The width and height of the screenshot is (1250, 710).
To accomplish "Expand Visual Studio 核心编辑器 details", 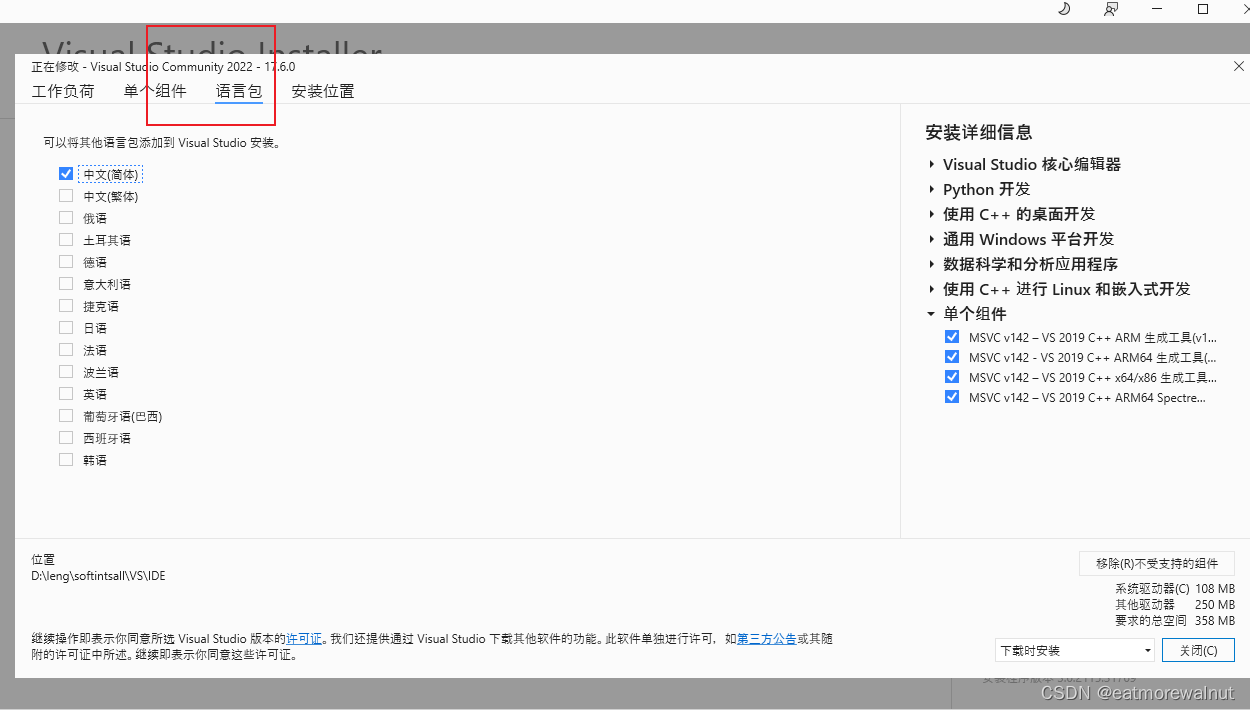I will pyautogui.click(x=931, y=164).
